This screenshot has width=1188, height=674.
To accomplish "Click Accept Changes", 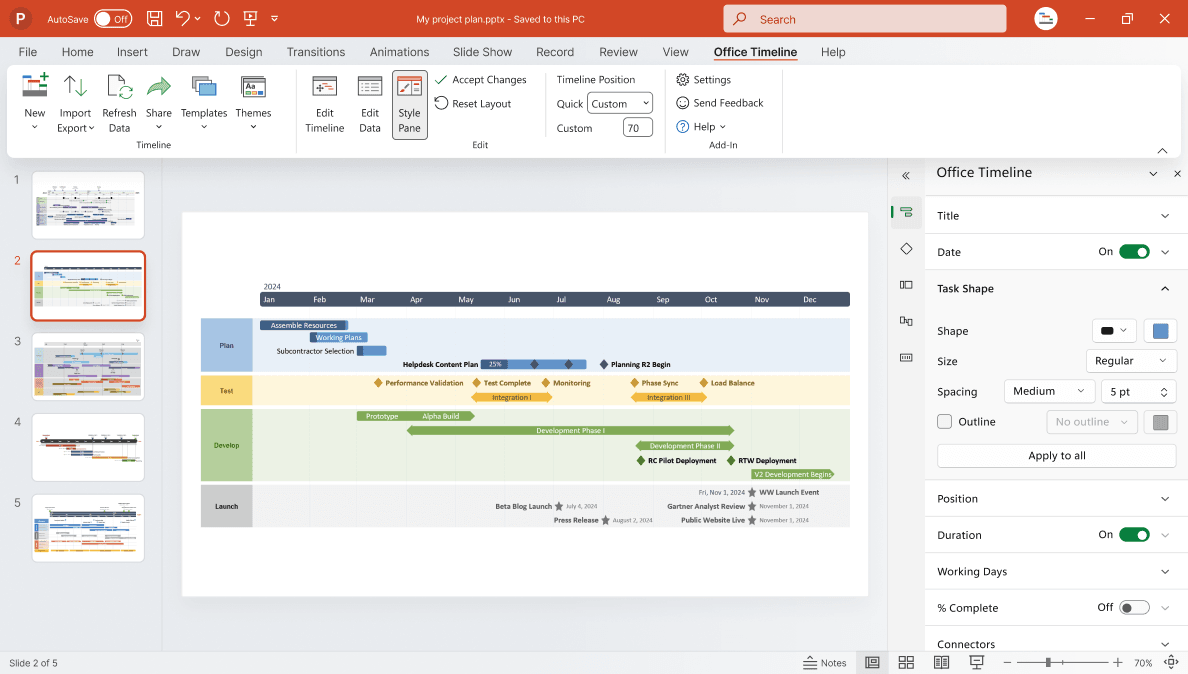I will coord(483,79).
